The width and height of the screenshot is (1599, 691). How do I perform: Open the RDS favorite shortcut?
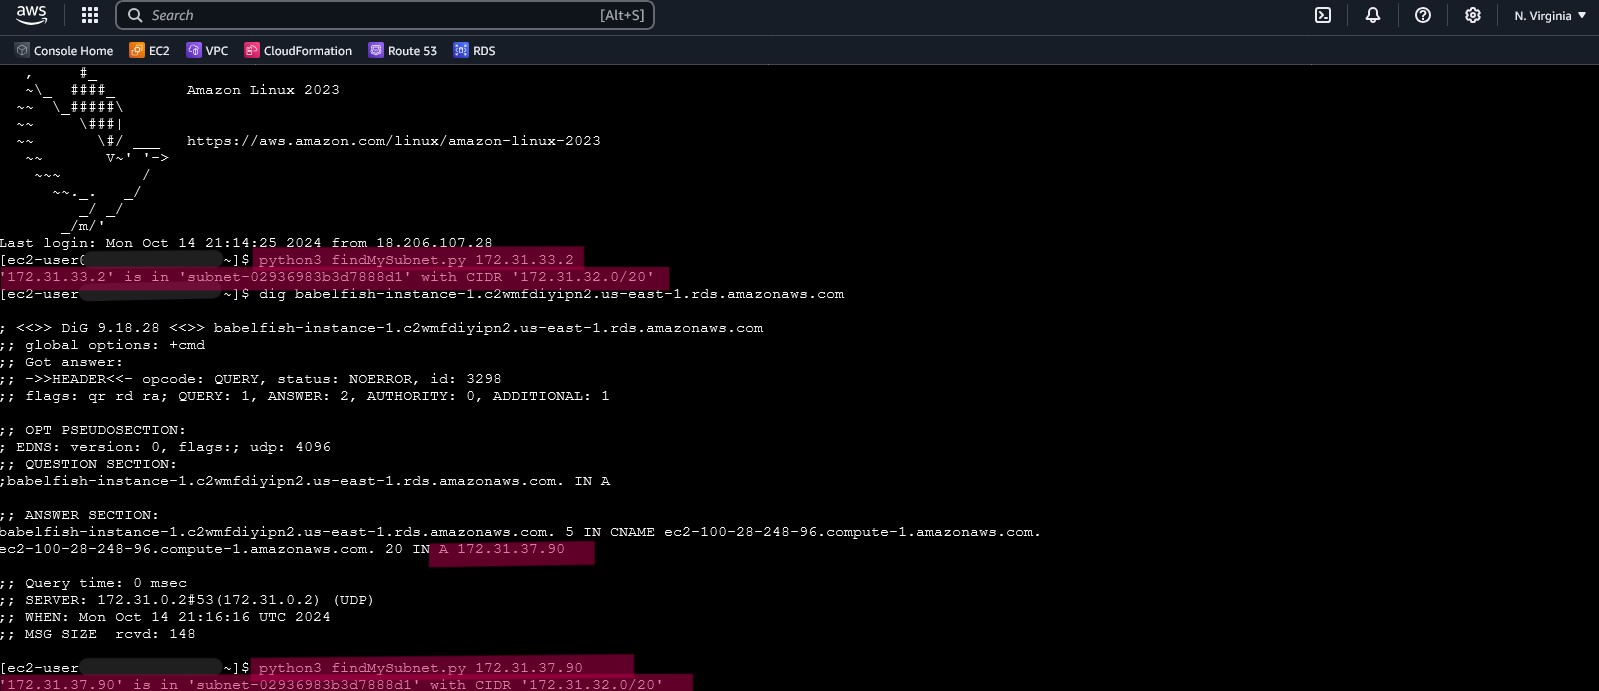coord(474,50)
